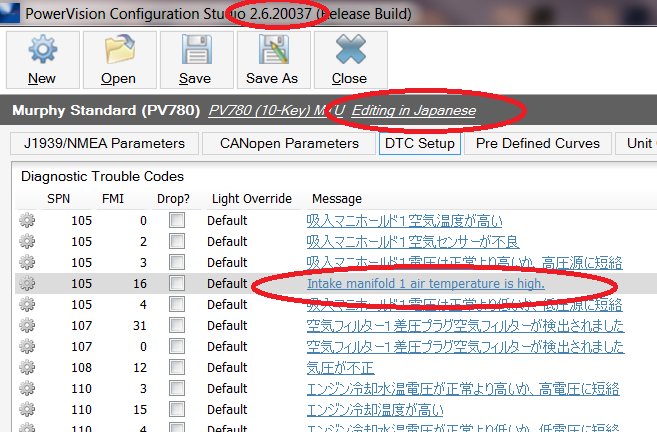Toggle Drop checkbox for SPN 107 FMI 0
Image resolution: width=657 pixels, height=432 pixels.
click(x=177, y=346)
